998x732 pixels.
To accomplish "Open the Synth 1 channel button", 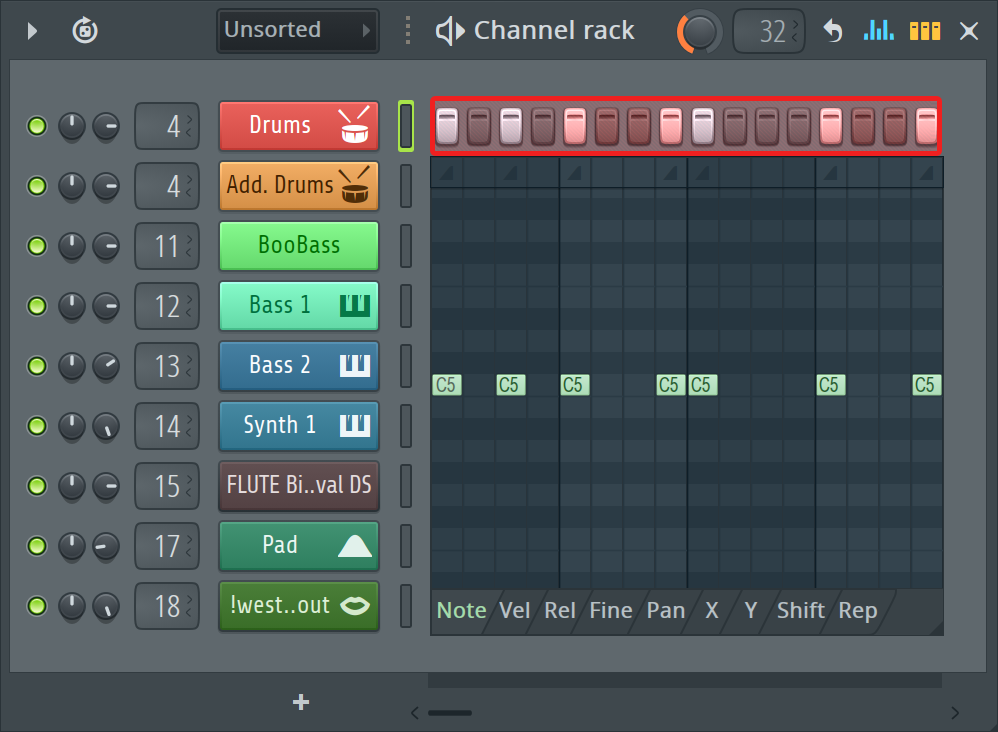I will tap(299, 426).
